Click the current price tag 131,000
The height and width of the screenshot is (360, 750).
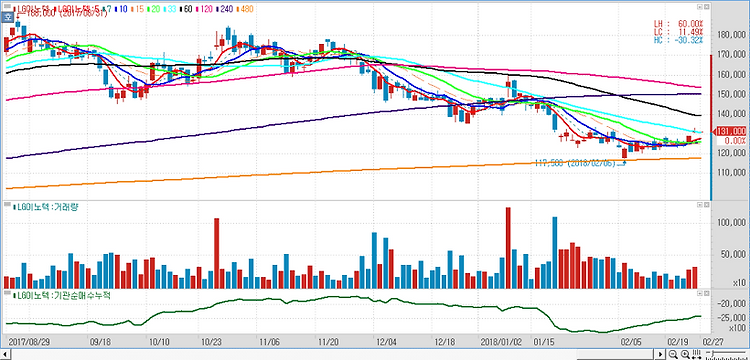(730, 131)
